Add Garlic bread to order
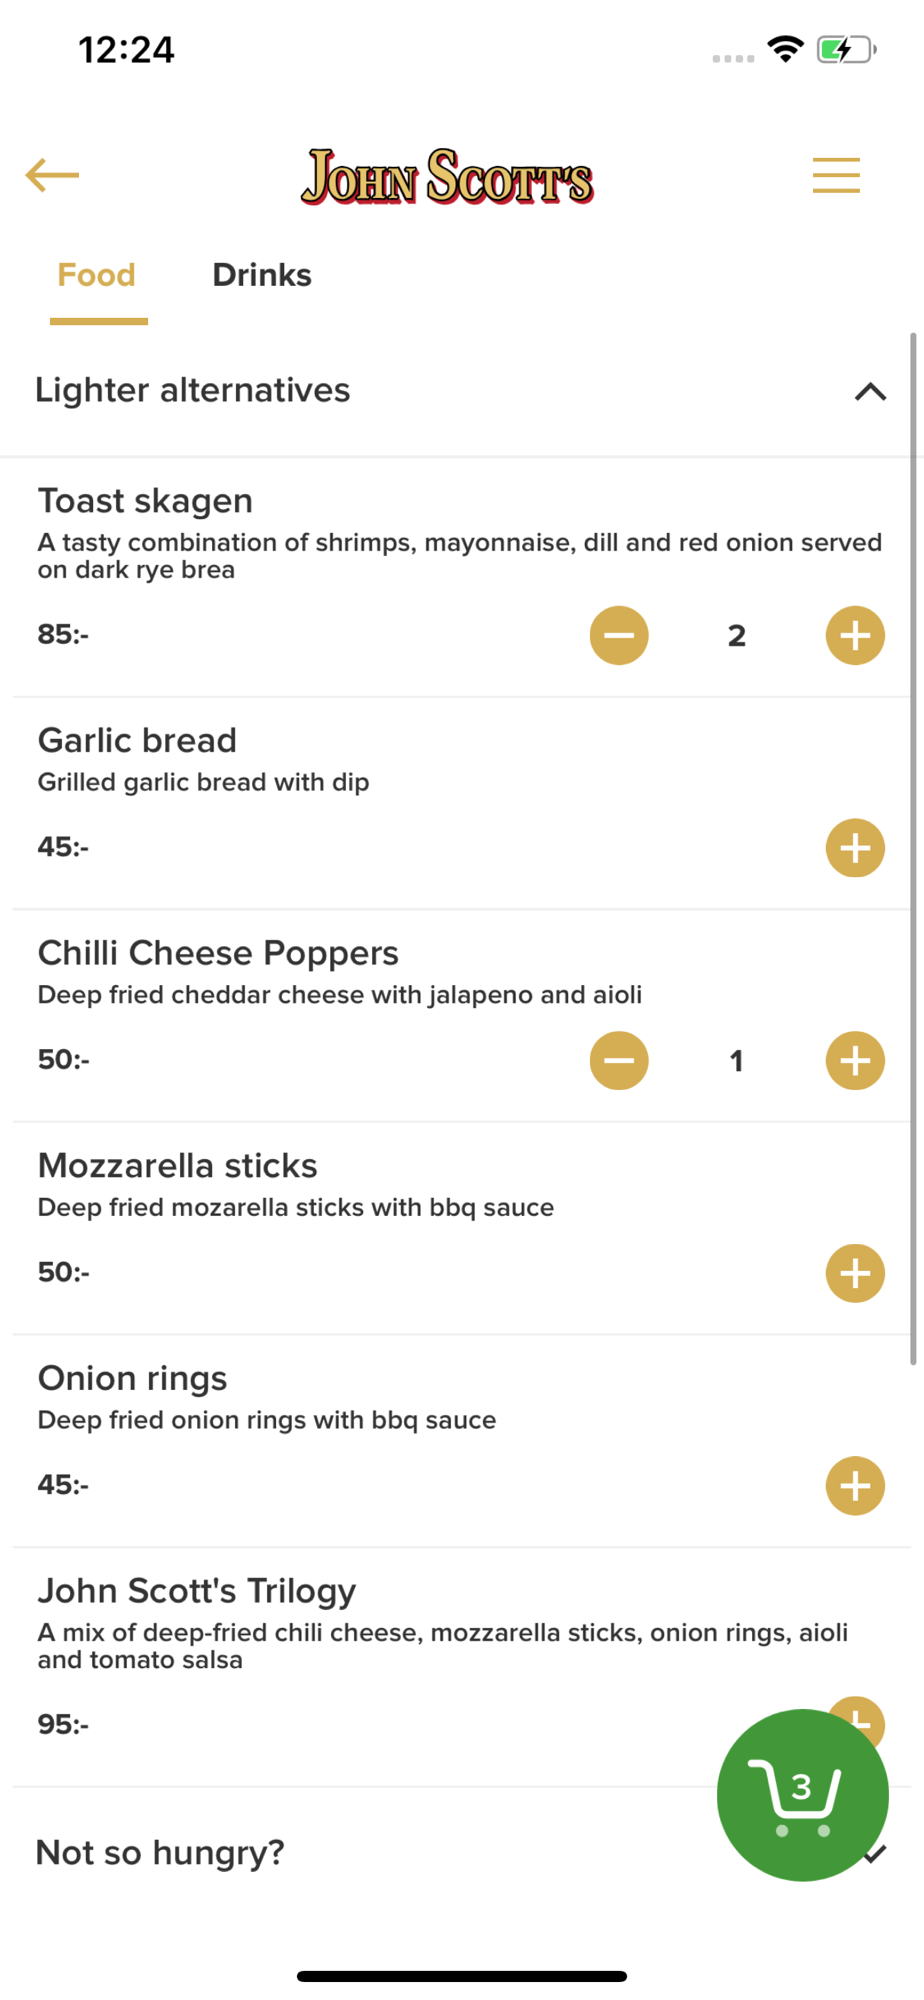This screenshot has width=924, height=2000. tap(855, 848)
